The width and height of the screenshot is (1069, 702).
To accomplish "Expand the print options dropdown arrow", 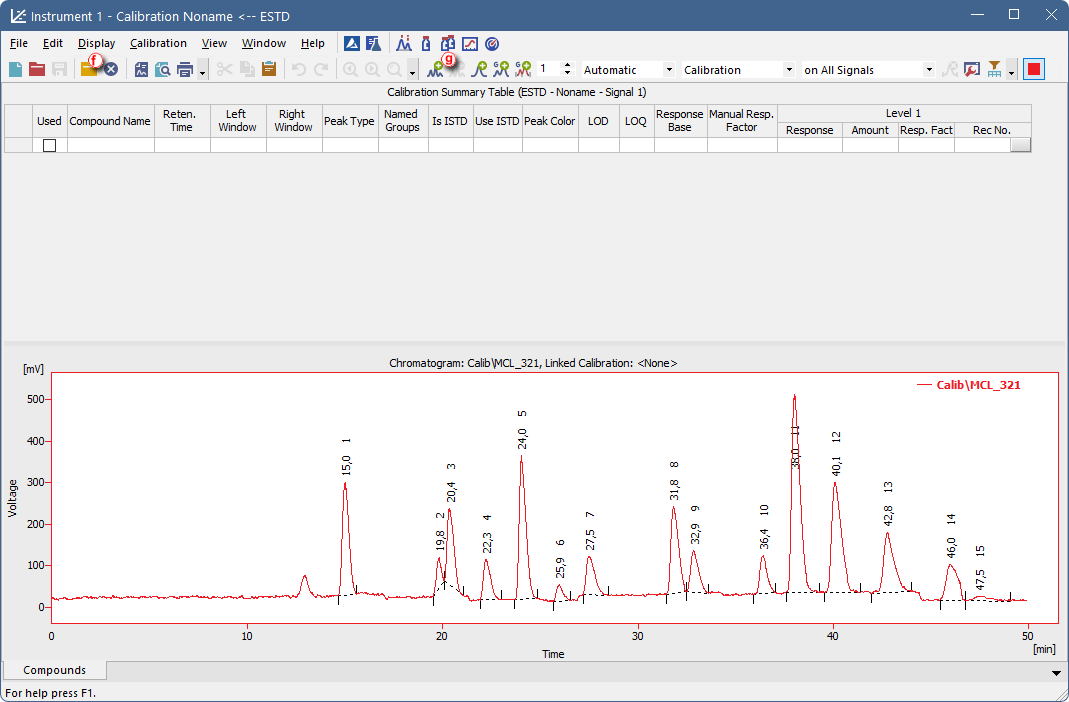I will click(x=202, y=70).
